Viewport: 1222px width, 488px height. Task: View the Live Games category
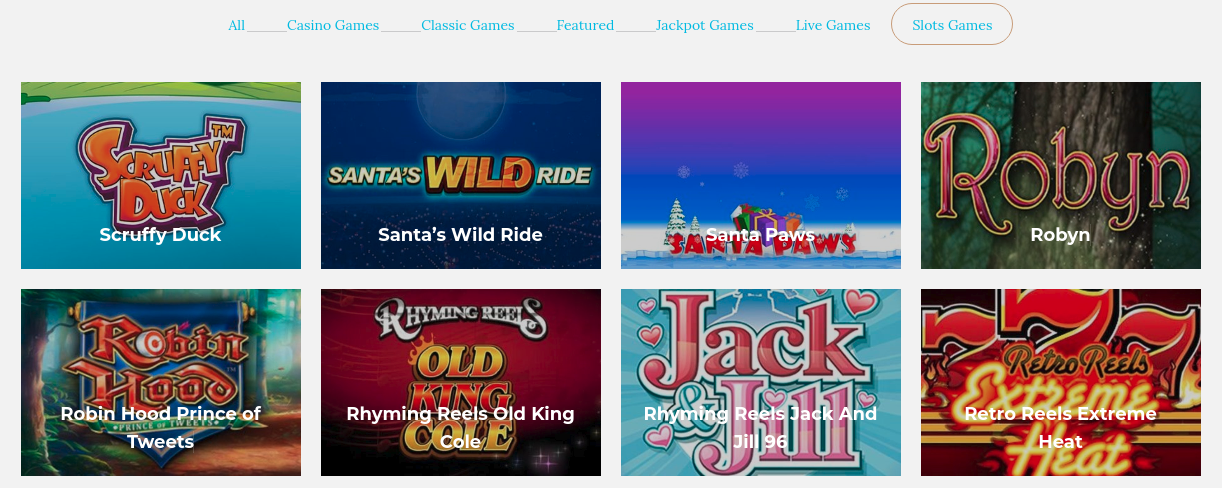tap(833, 25)
